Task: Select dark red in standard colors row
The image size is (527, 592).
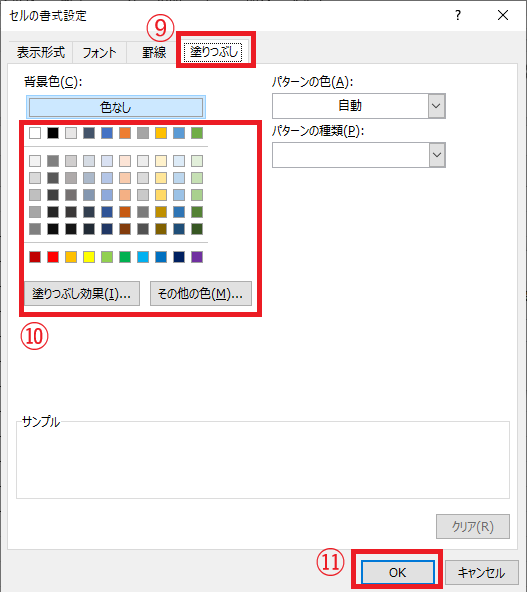Action: [x=35, y=257]
